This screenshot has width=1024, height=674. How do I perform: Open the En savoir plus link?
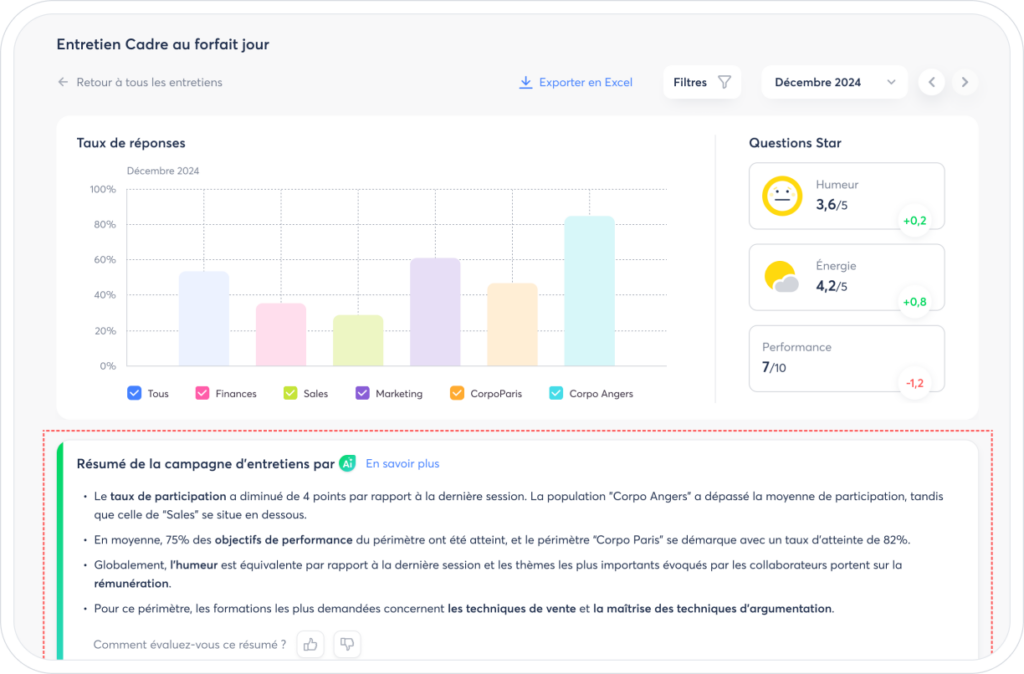pyautogui.click(x=402, y=464)
